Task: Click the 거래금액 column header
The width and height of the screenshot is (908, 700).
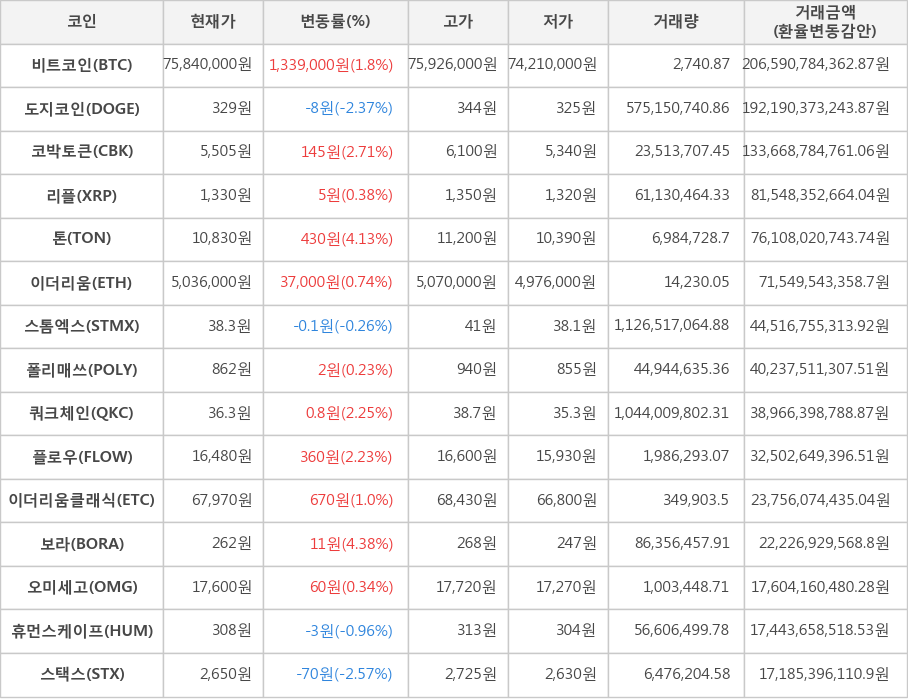Action: [x=825, y=21]
